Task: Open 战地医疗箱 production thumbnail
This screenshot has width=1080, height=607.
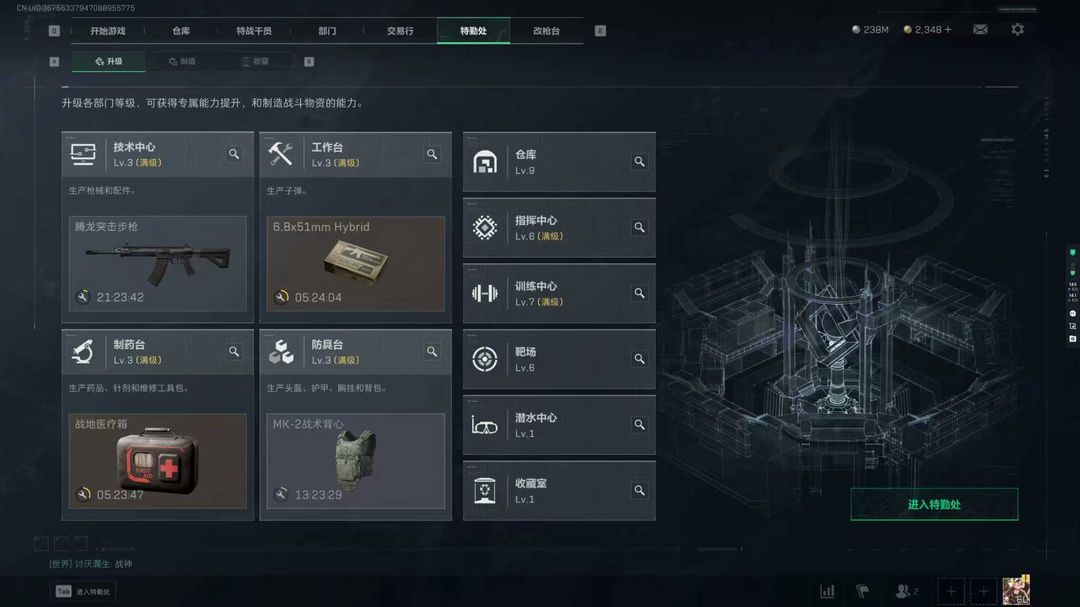Action: tap(158, 461)
